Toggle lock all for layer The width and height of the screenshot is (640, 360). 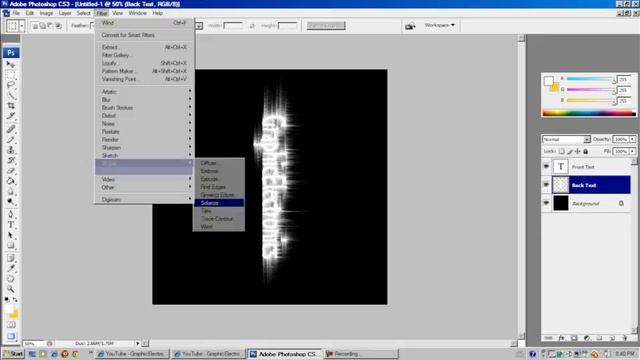pyautogui.click(x=586, y=151)
